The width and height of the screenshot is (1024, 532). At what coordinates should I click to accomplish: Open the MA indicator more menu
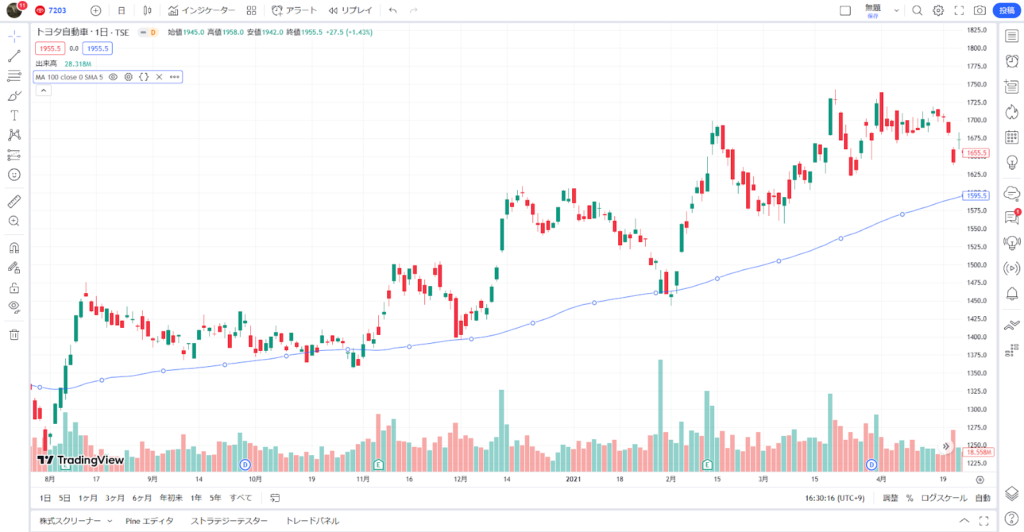click(174, 77)
